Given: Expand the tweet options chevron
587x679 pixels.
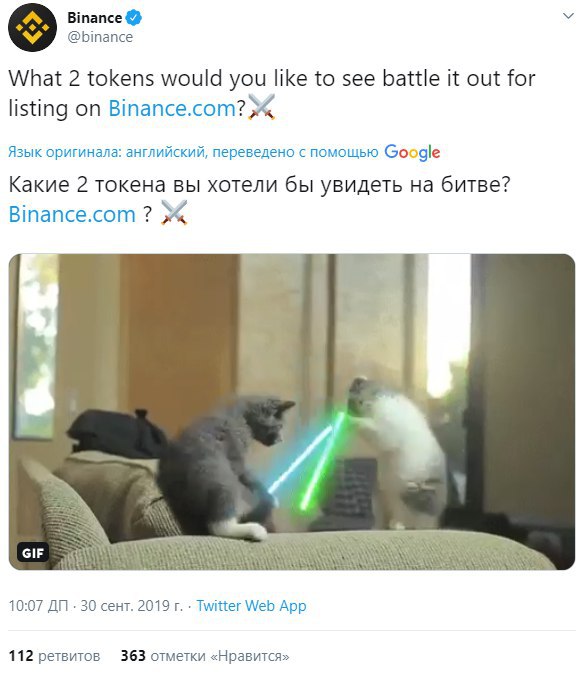Looking at the screenshot, I should click(568, 16).
